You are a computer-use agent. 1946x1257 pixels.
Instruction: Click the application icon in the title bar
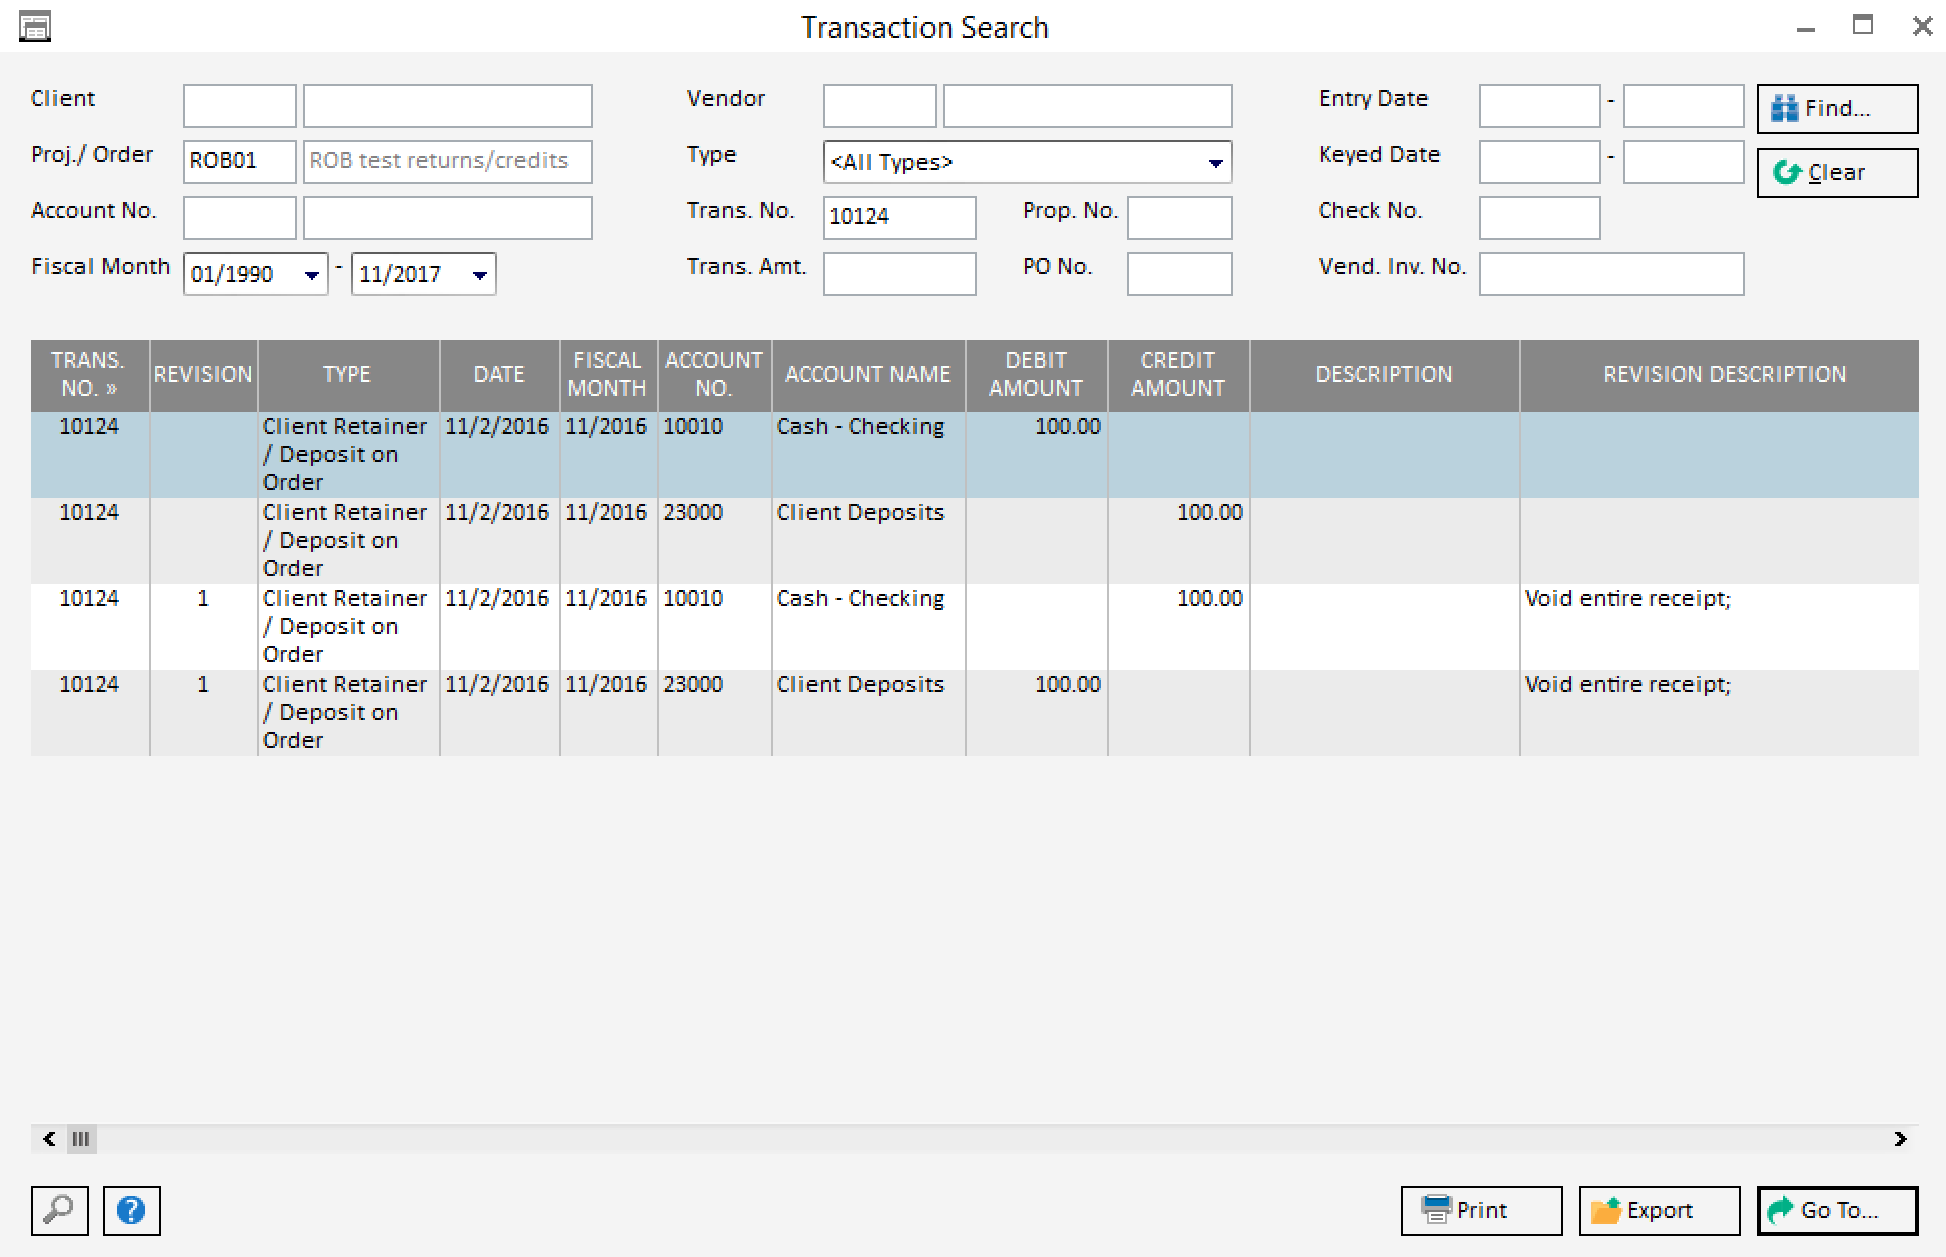pos(35,26)
